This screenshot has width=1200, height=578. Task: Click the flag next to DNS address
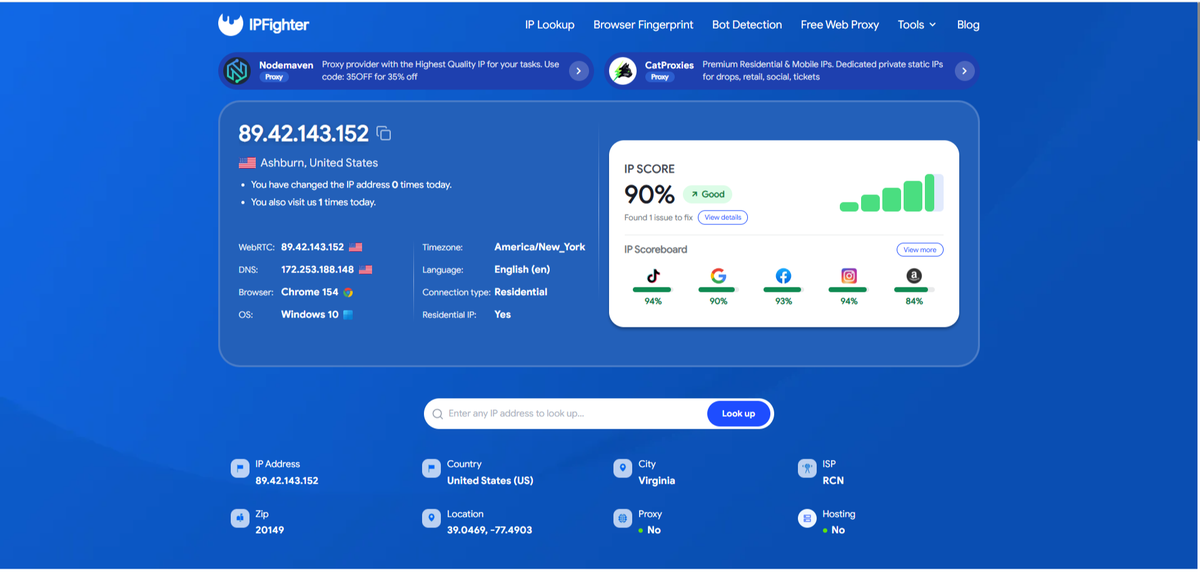(x=365, y=270)
